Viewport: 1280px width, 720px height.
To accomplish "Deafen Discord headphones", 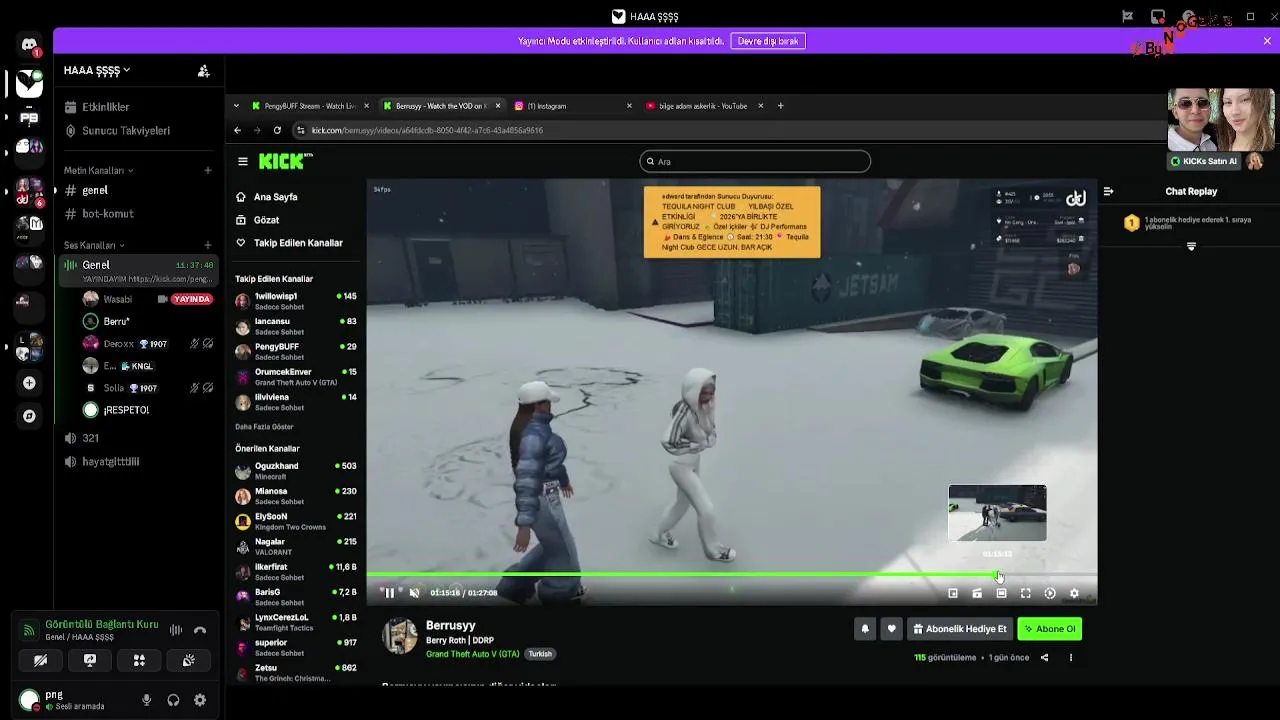I will click(x=173, y=700).
